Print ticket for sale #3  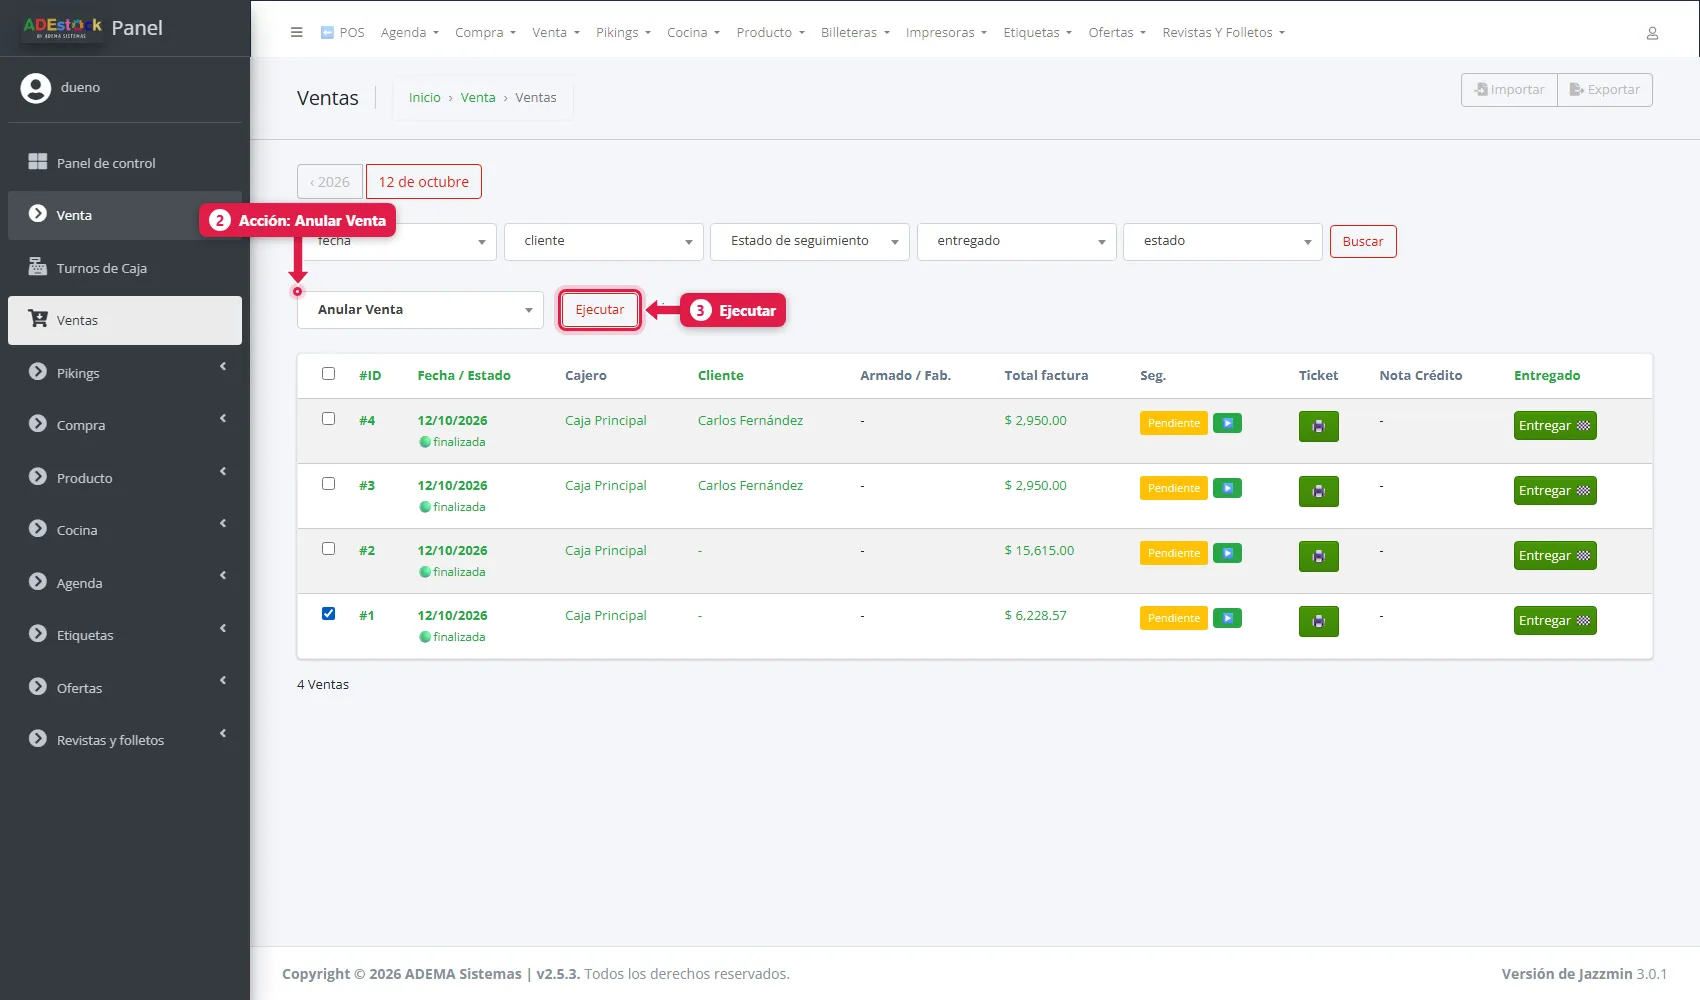[x=1318, y=491]
